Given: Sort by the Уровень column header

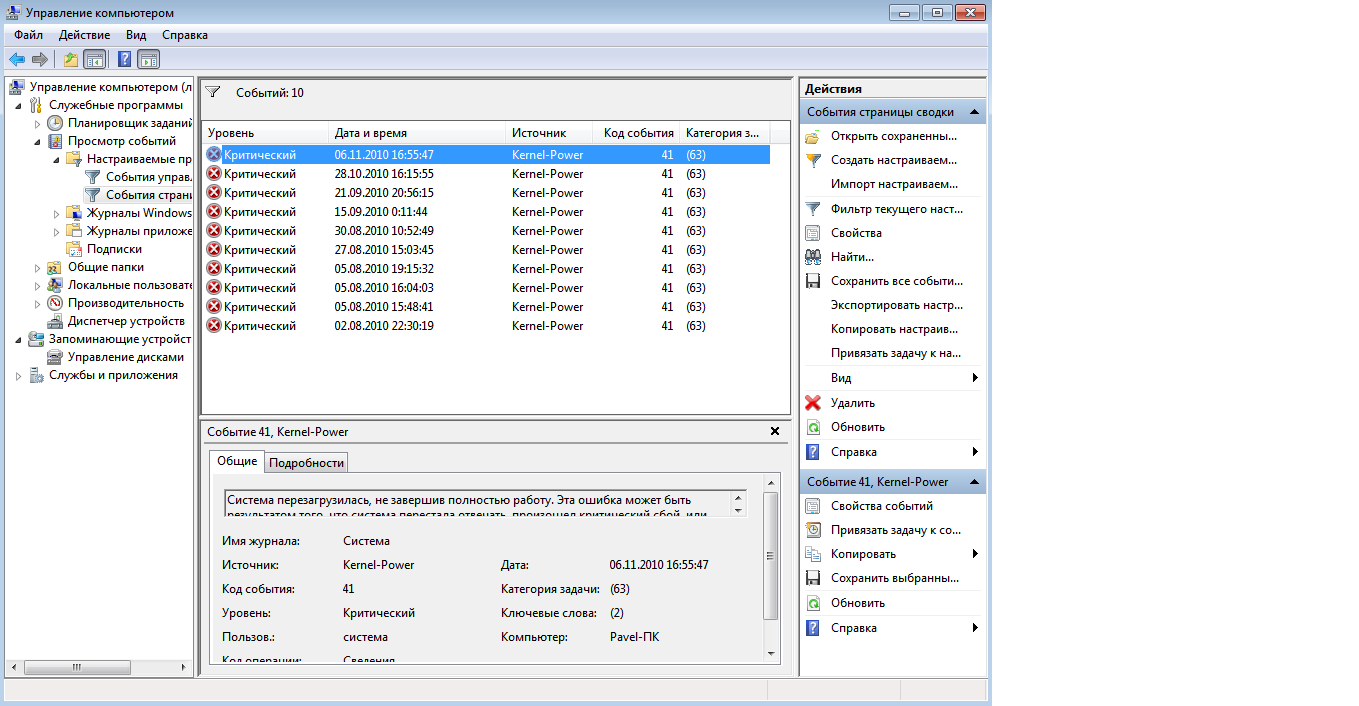Looking at the screenshot, I should pyautogui.click(x=265, y=133).
